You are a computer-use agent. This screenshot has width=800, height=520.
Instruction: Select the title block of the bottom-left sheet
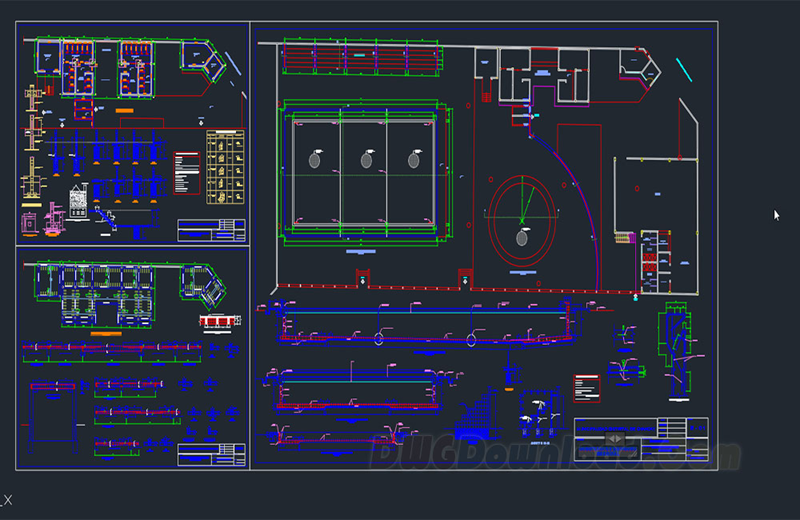pos(211,455)
